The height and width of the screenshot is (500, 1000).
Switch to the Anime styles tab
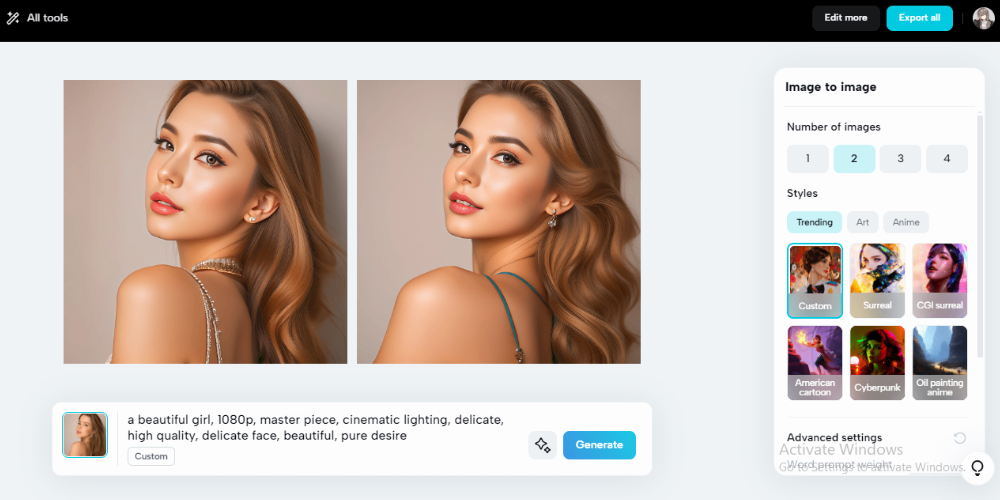pyautogui.click(x=906, y=222)
